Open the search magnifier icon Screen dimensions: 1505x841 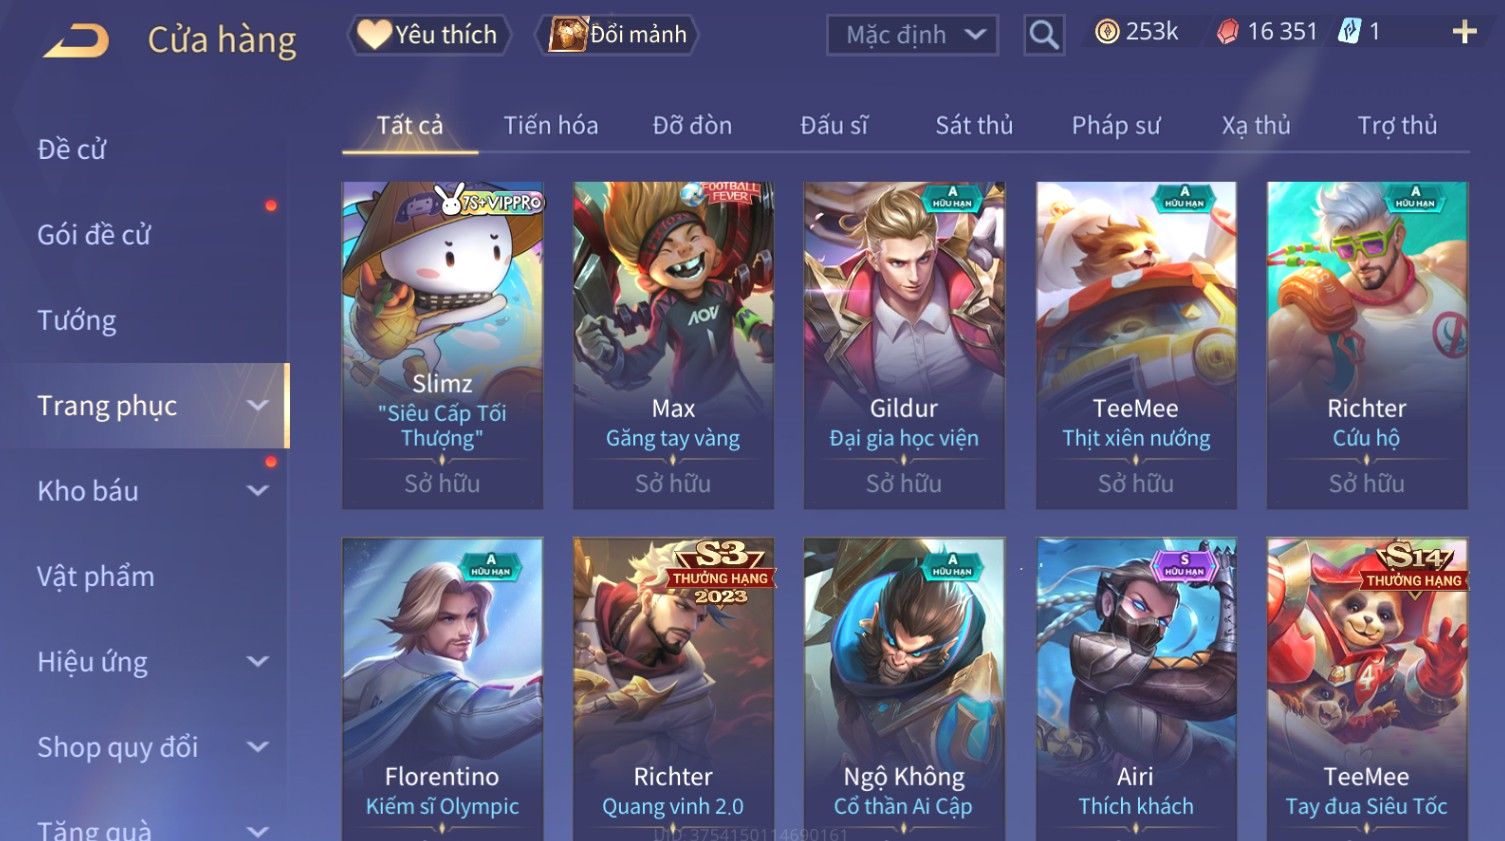tap(1044, 36)
